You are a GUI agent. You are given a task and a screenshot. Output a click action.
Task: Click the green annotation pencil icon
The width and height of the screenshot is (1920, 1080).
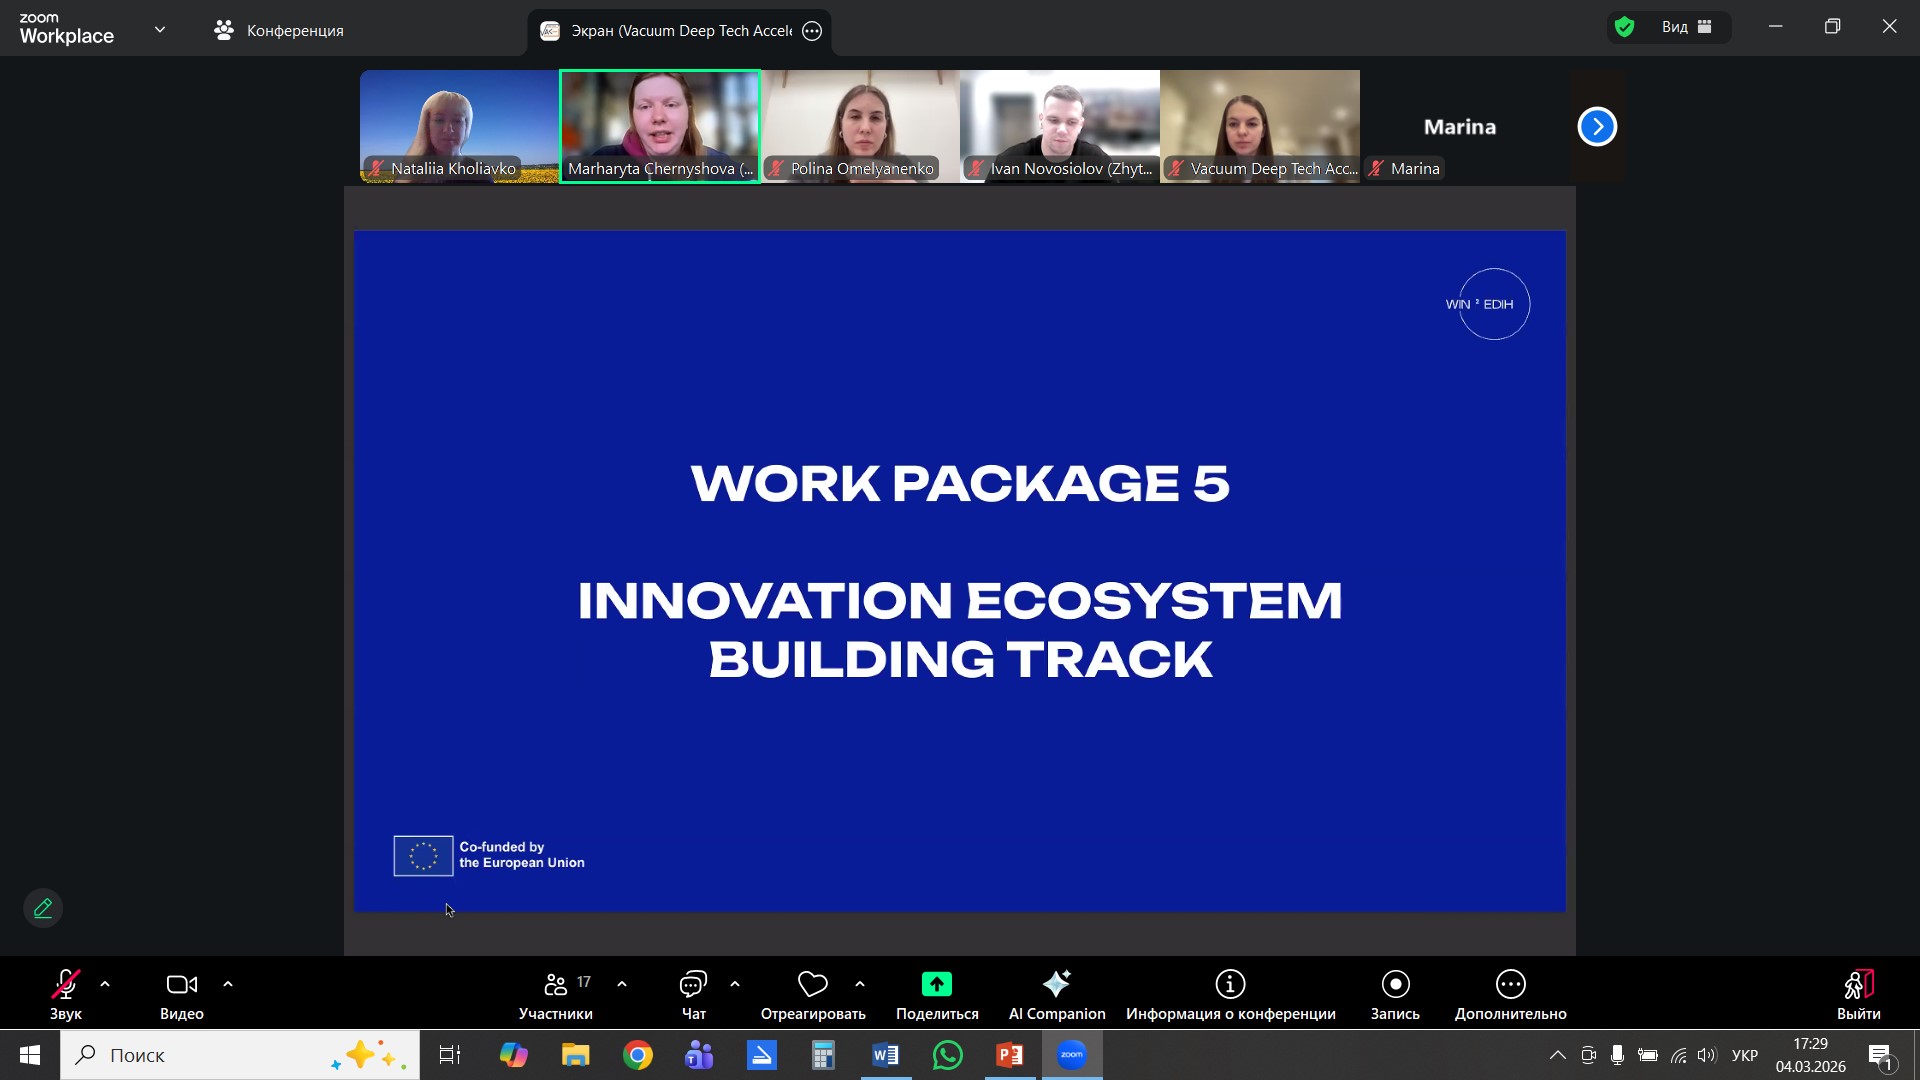point(43,908)
